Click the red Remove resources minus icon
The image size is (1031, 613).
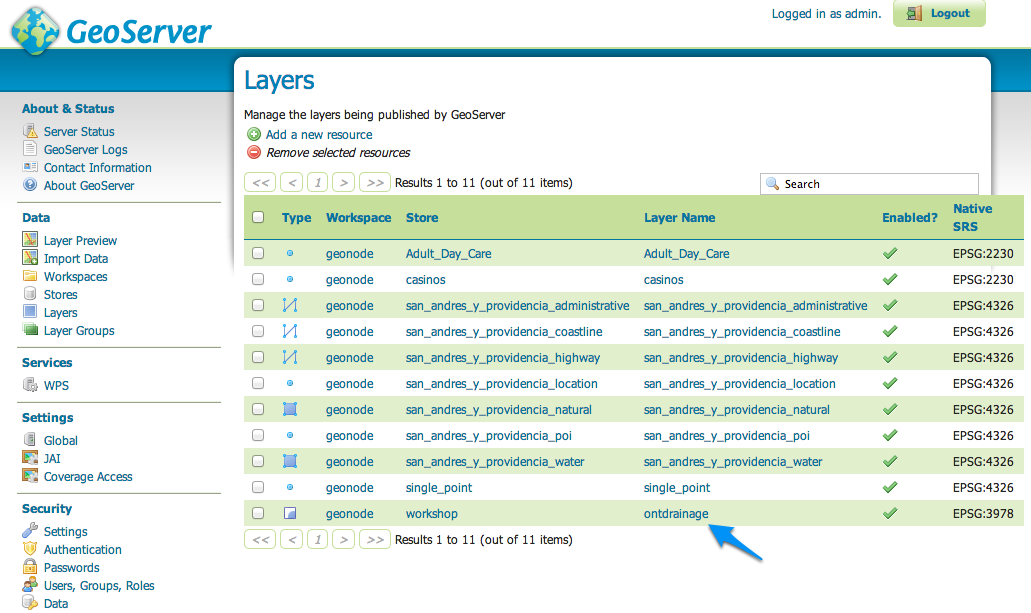pyautogui.click(x=254, y=152)
